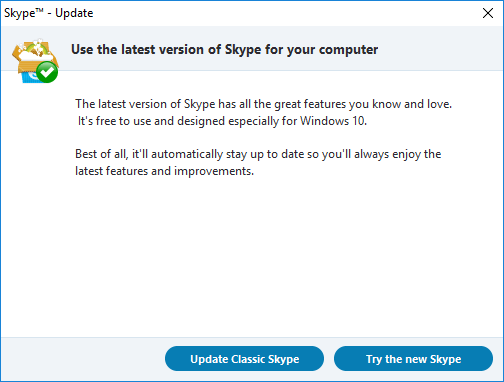The image size is (504, 382).
Task: Click the word "Update" in title bar
Action: tap(74, 13)
